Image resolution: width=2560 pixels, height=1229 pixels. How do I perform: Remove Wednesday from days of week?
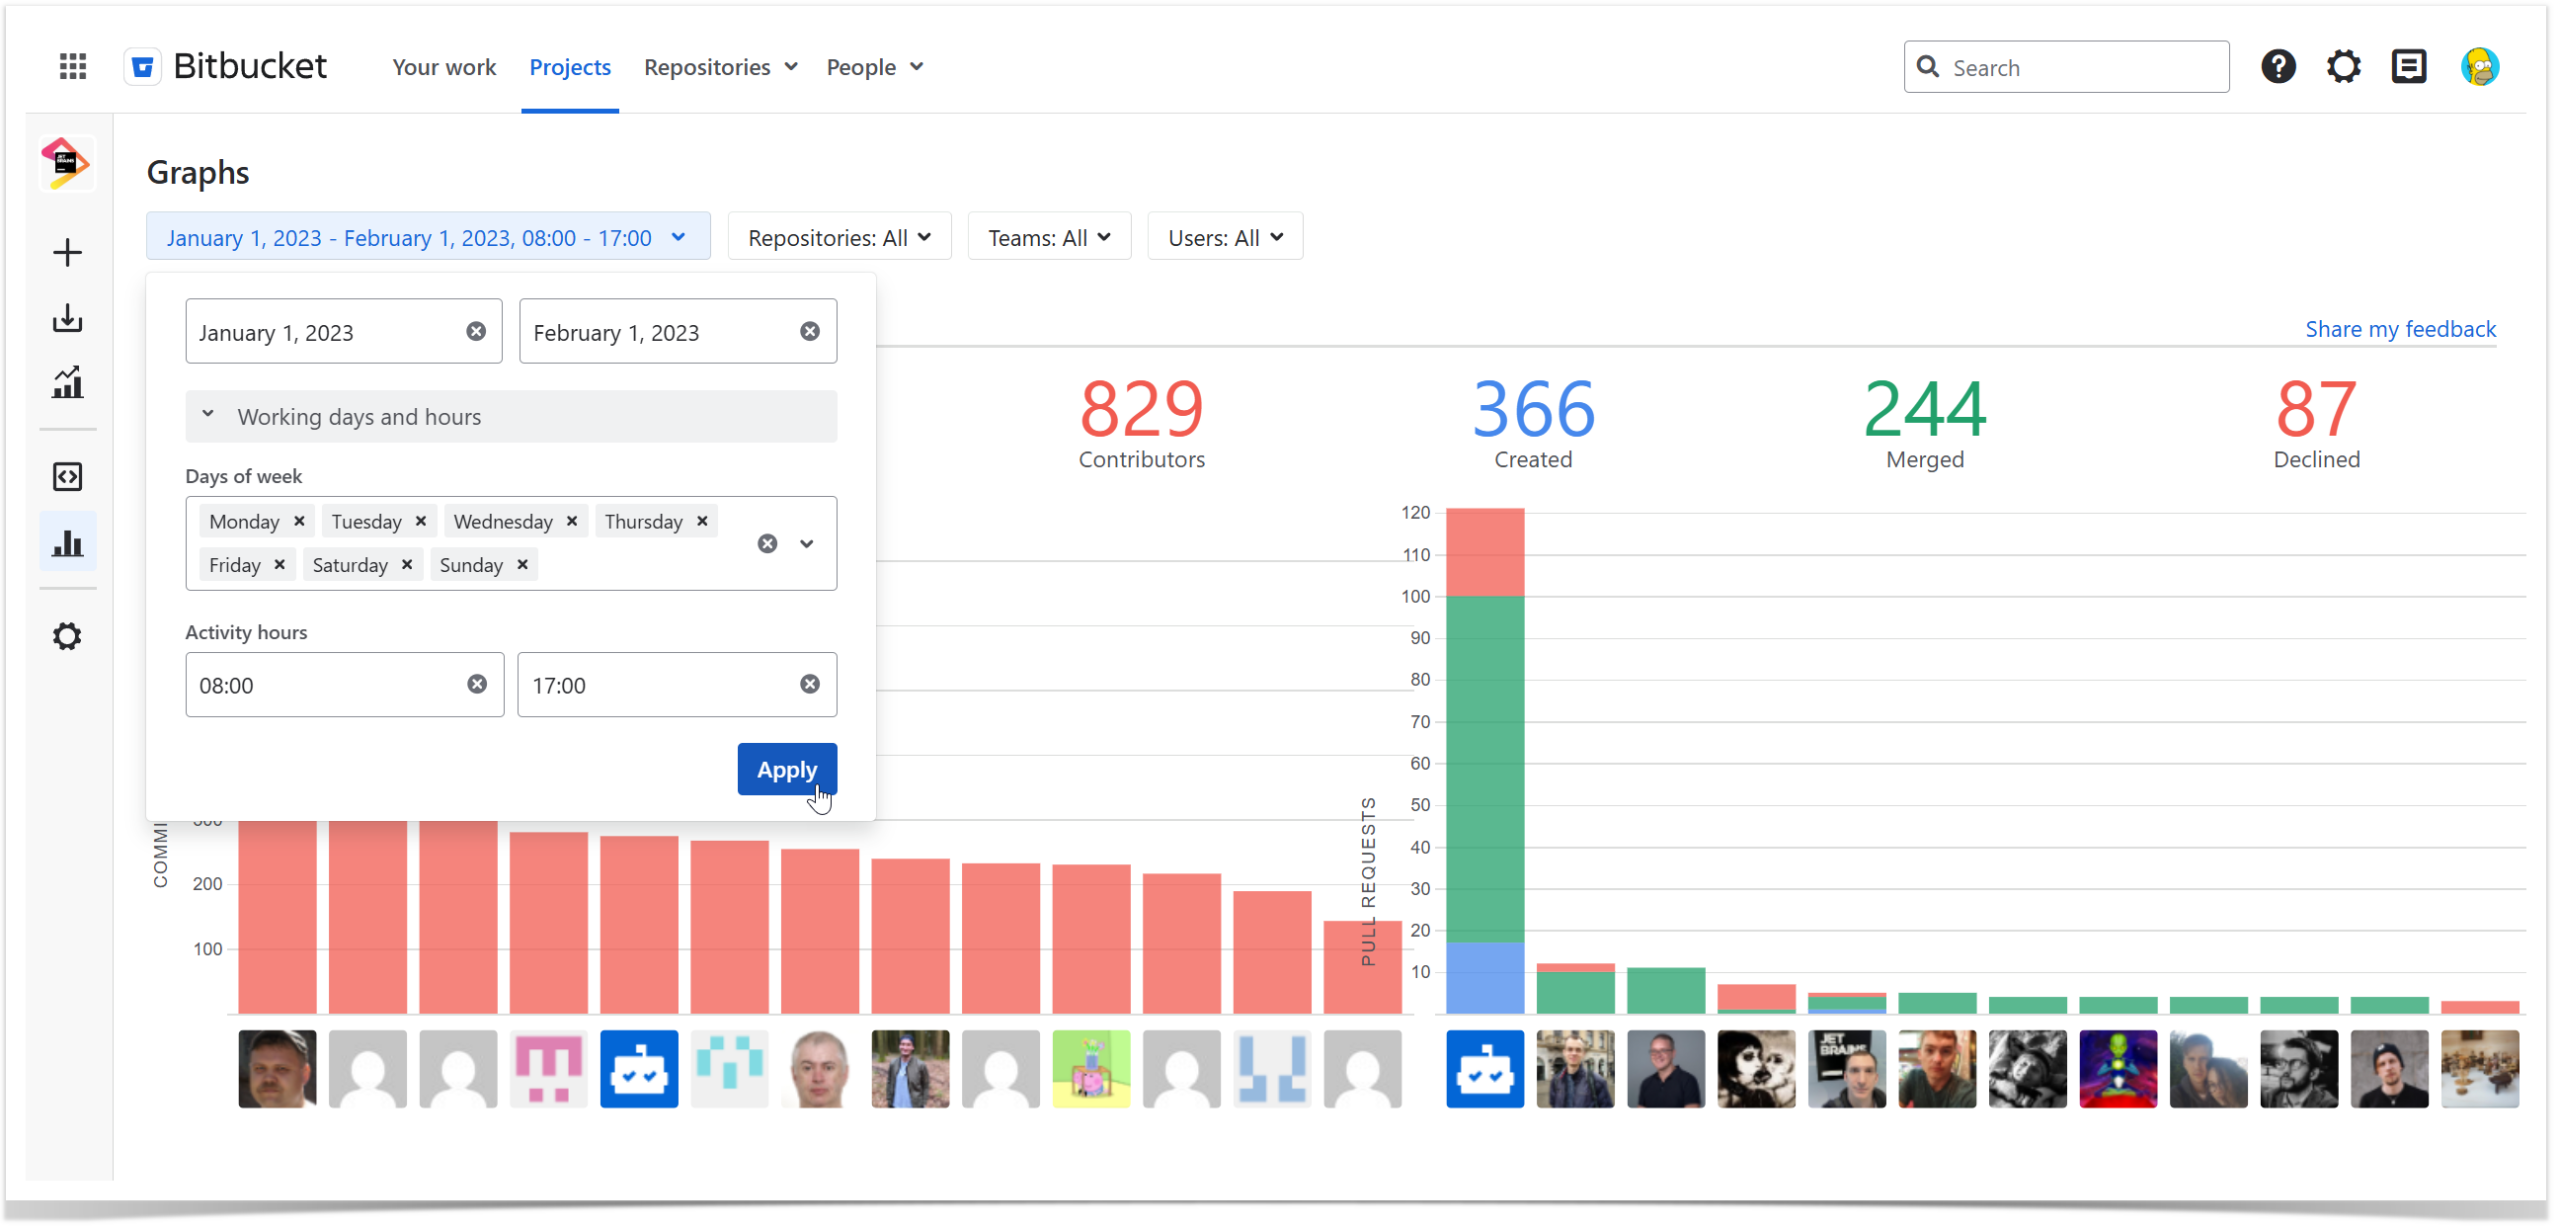point(572,521)
